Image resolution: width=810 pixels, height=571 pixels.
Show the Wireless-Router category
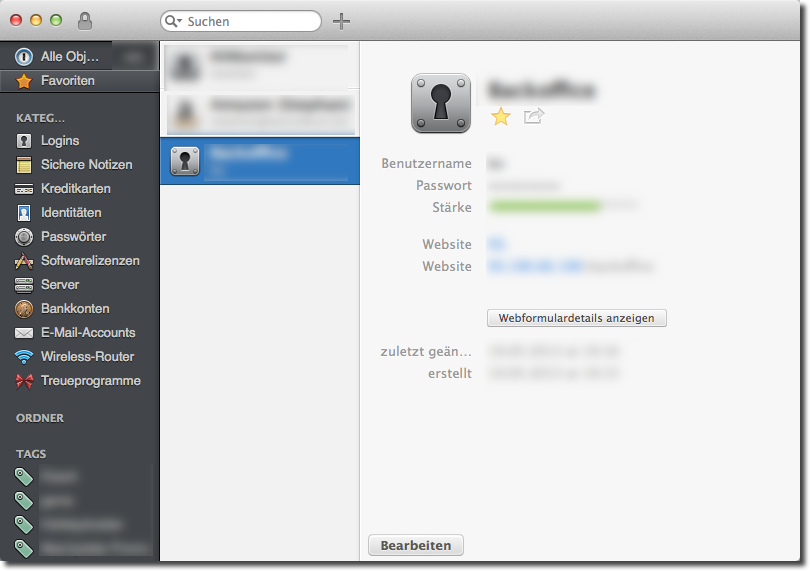(87, 356)
